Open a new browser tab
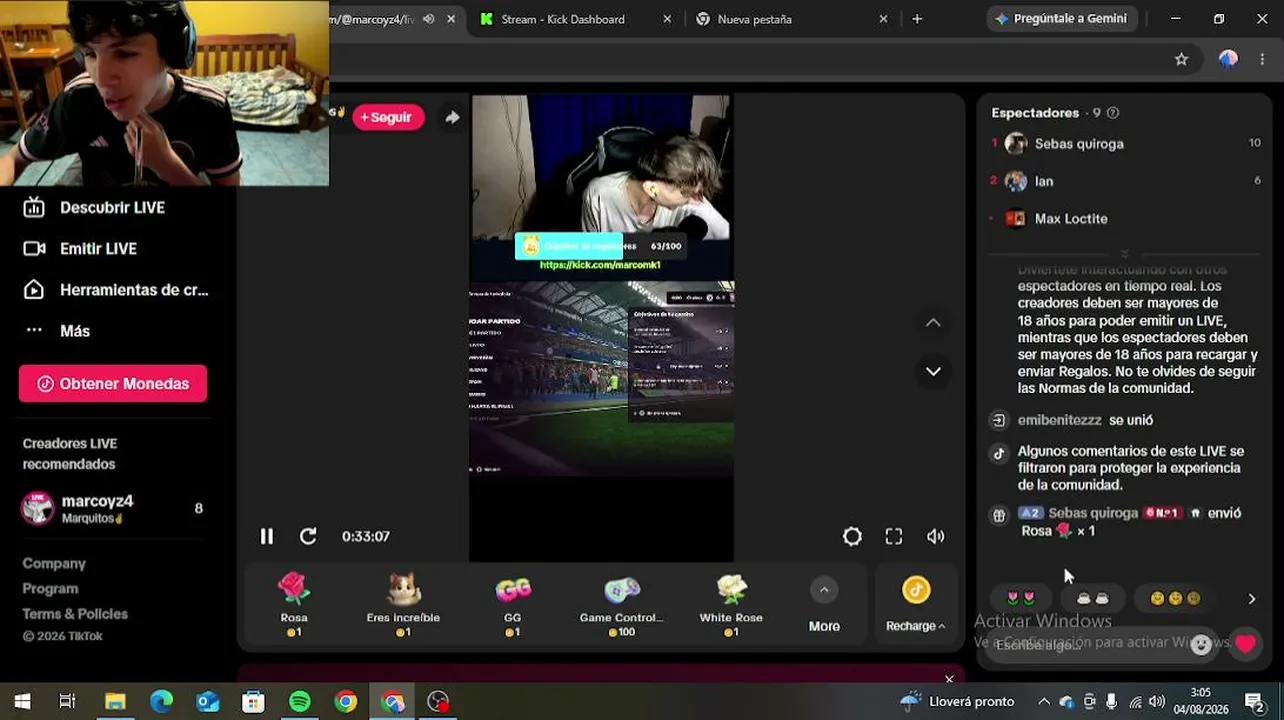 tap(917, 19)
